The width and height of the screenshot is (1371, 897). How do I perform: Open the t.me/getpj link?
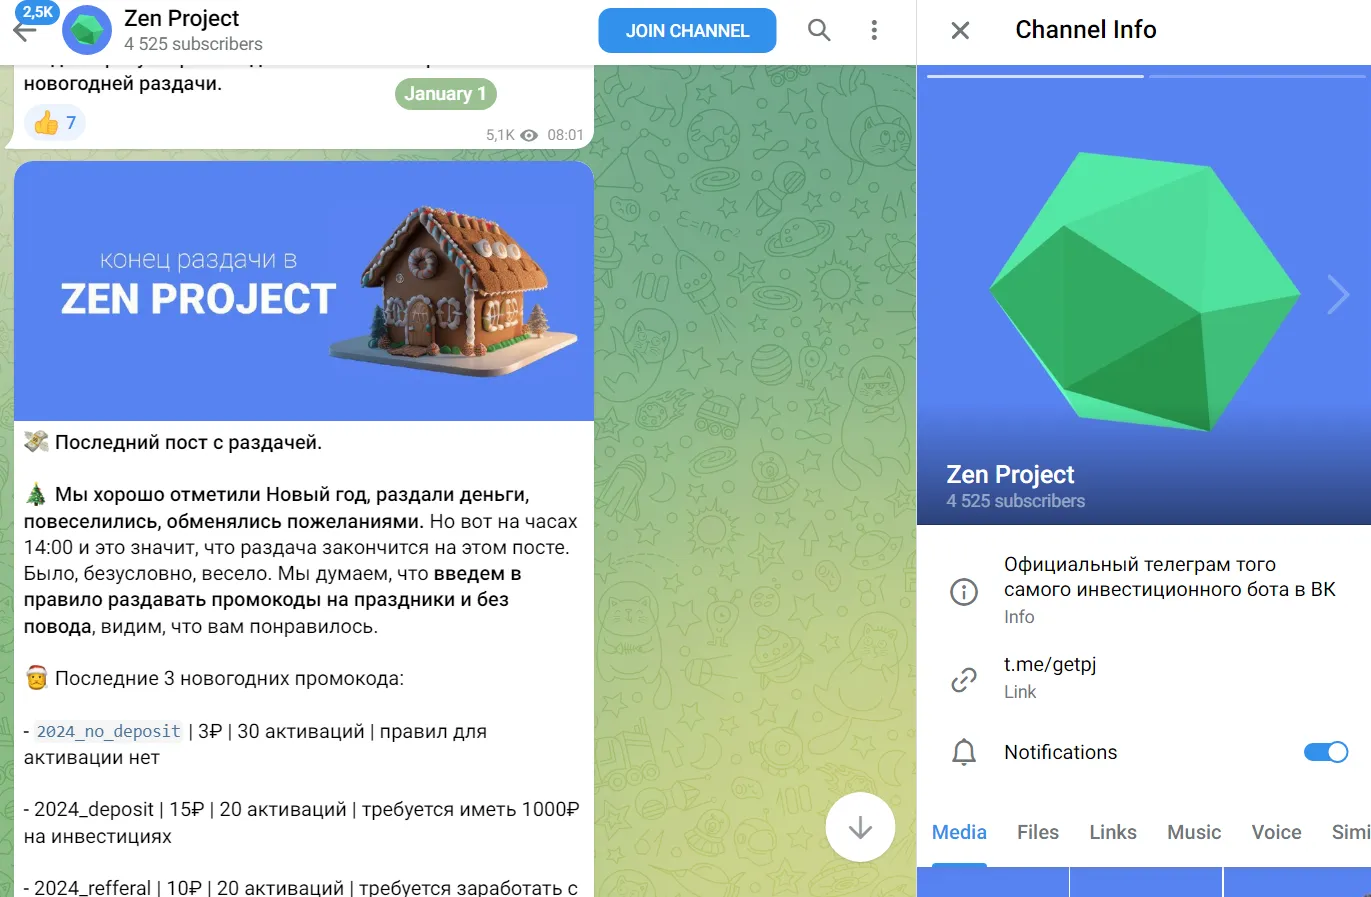pyautogui.click(x=1050, y=664)
